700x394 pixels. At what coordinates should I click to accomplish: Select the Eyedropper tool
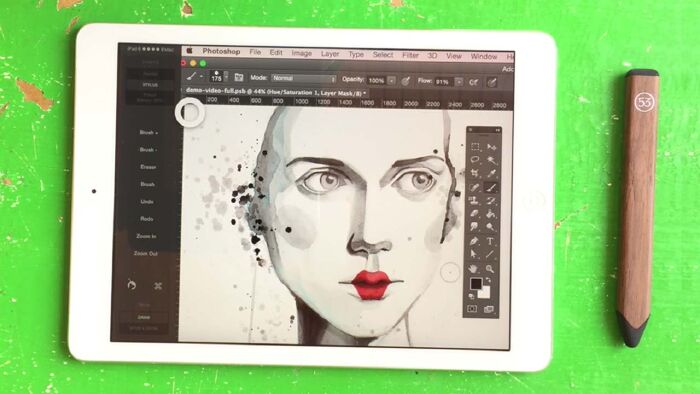pyautogui.click(x=492, y=173)
